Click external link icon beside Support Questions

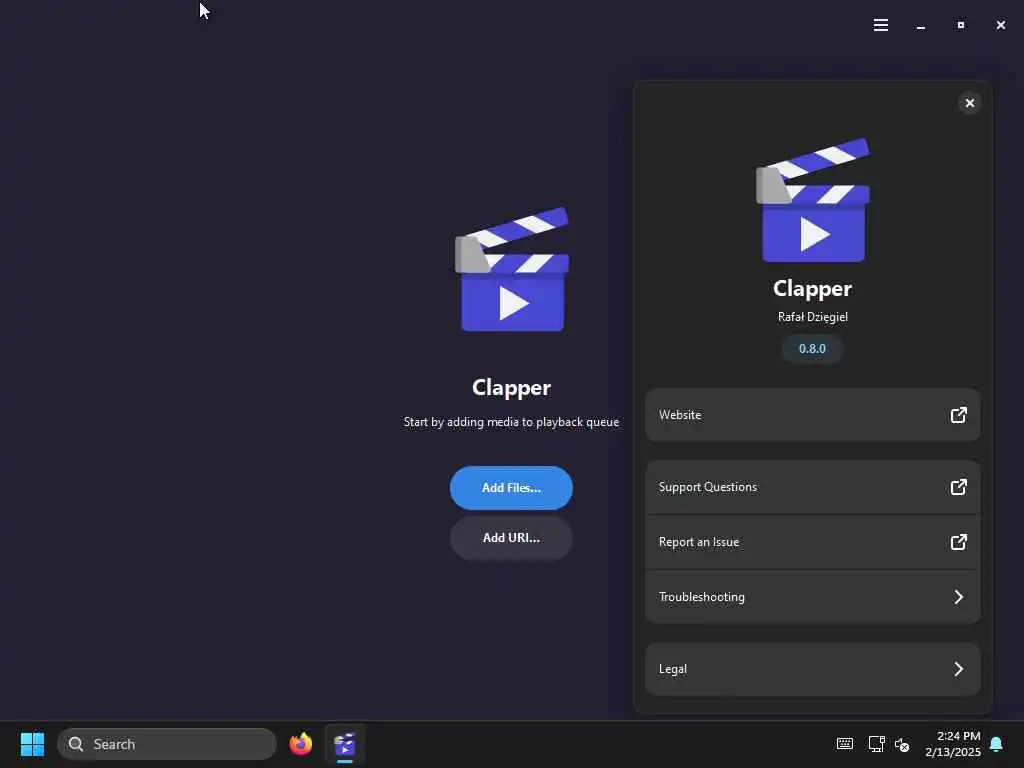[958, 487]
